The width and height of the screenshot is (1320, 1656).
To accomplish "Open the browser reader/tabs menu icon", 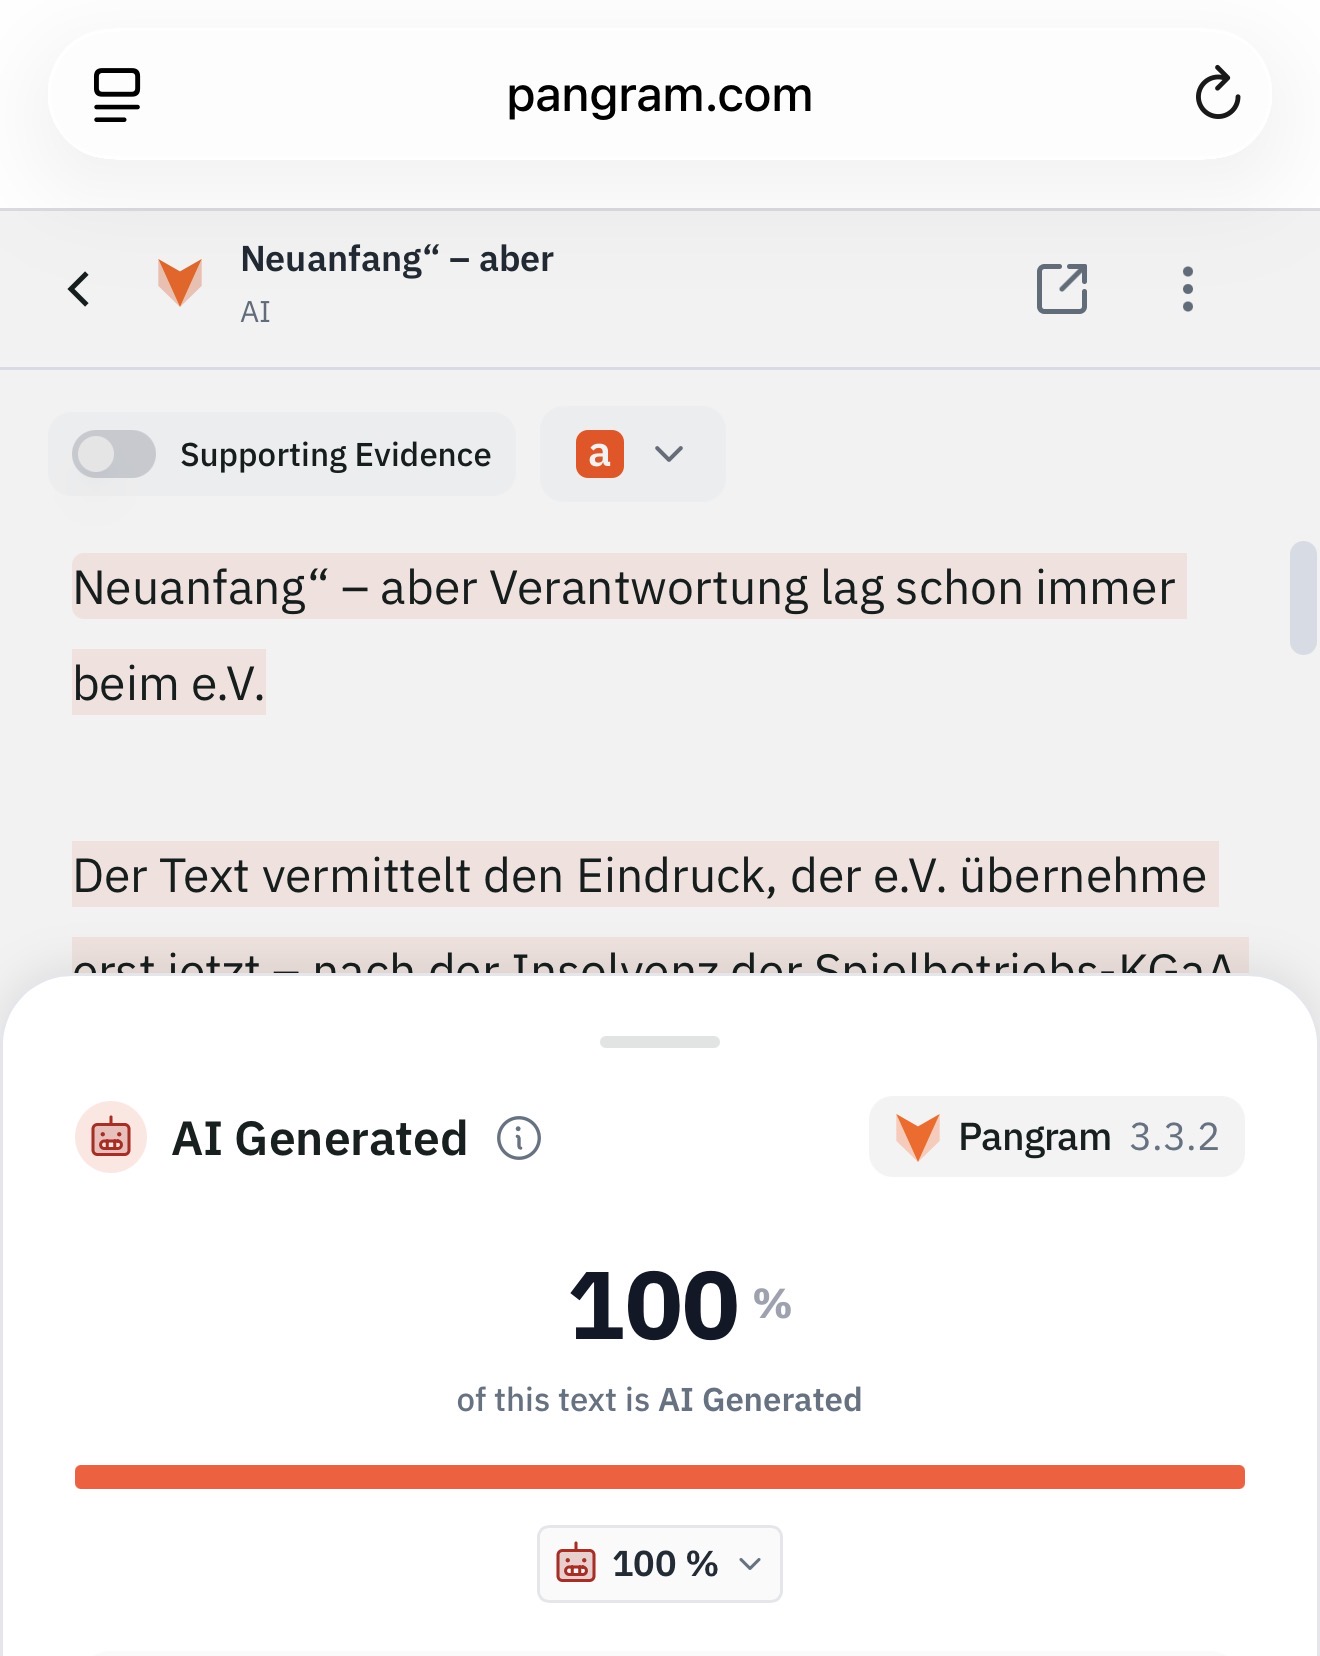I will coord(117,95).
